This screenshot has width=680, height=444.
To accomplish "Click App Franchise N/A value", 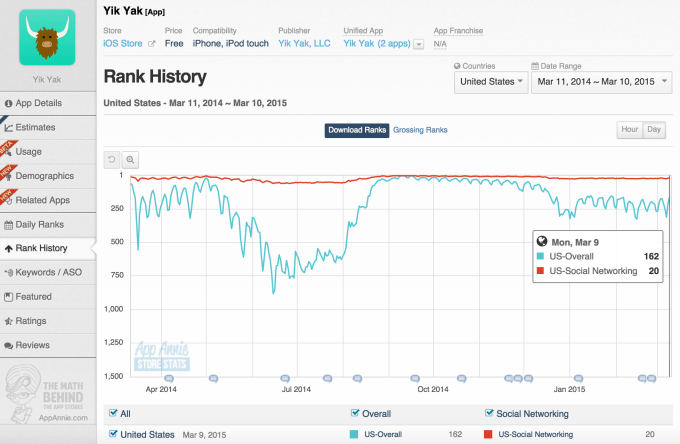I will pos(440,44).
